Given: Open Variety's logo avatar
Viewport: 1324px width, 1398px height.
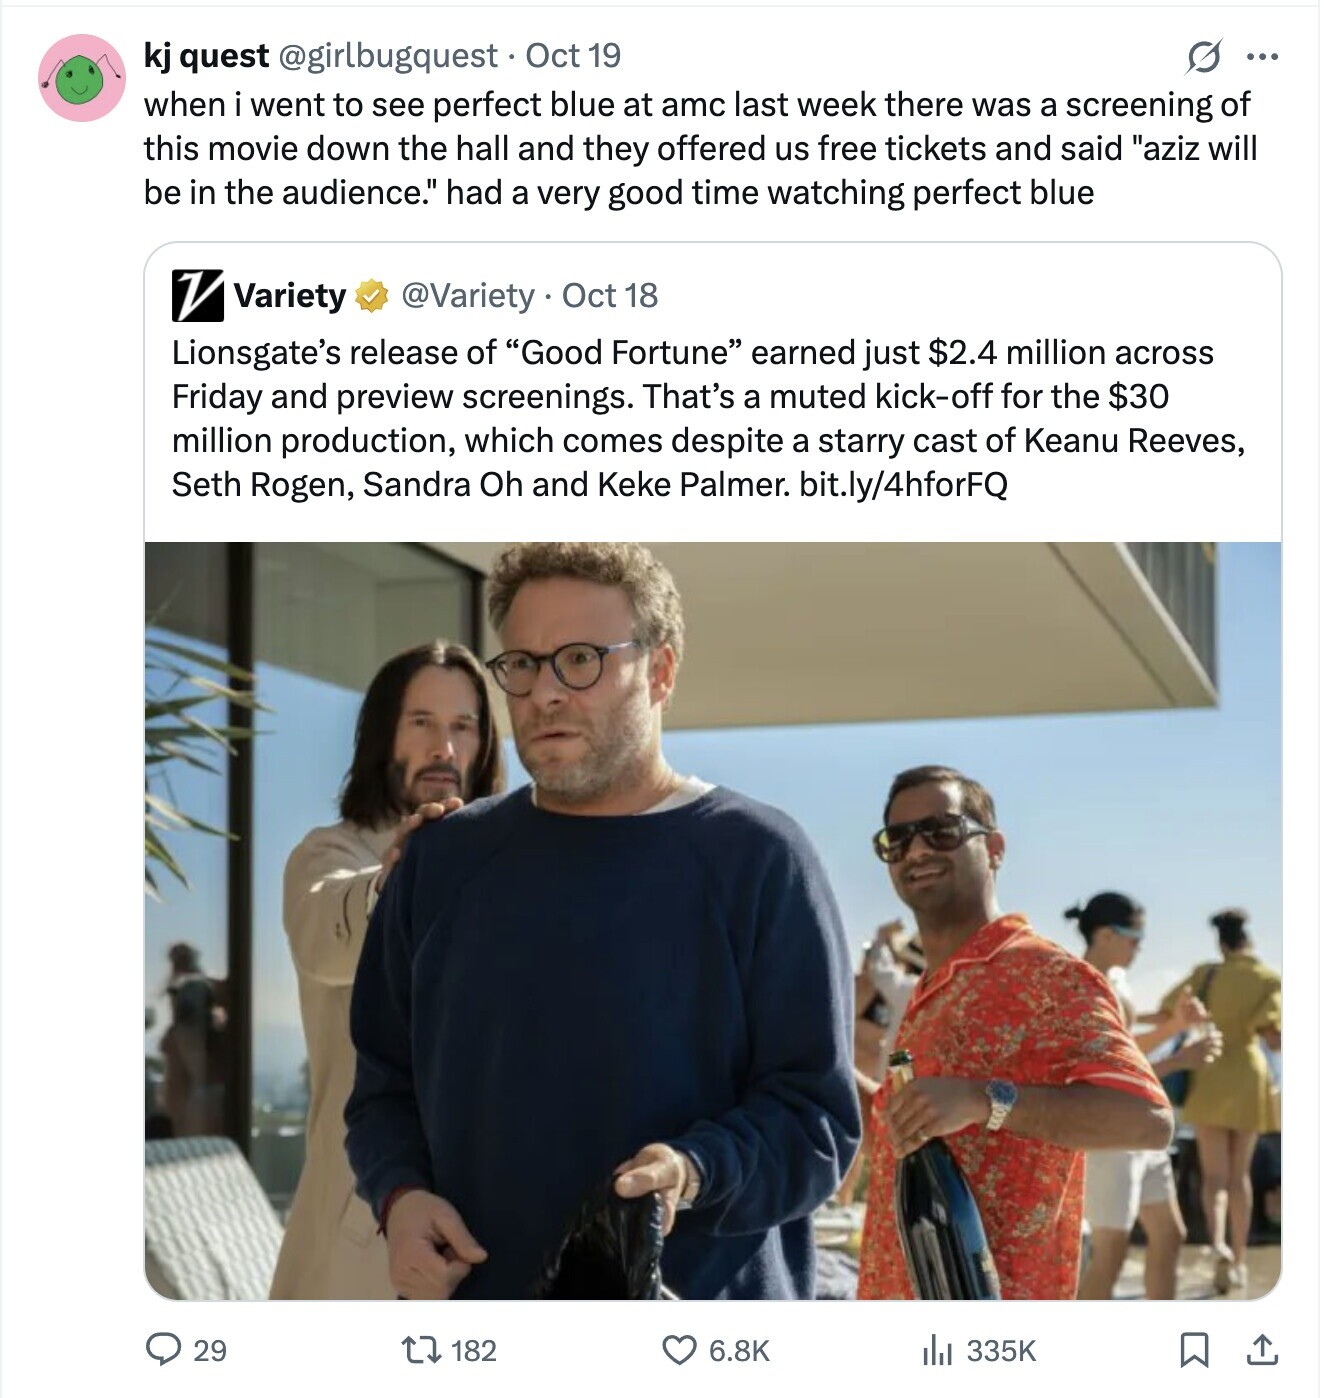Looking at the screenshot, I should (197, 296).
